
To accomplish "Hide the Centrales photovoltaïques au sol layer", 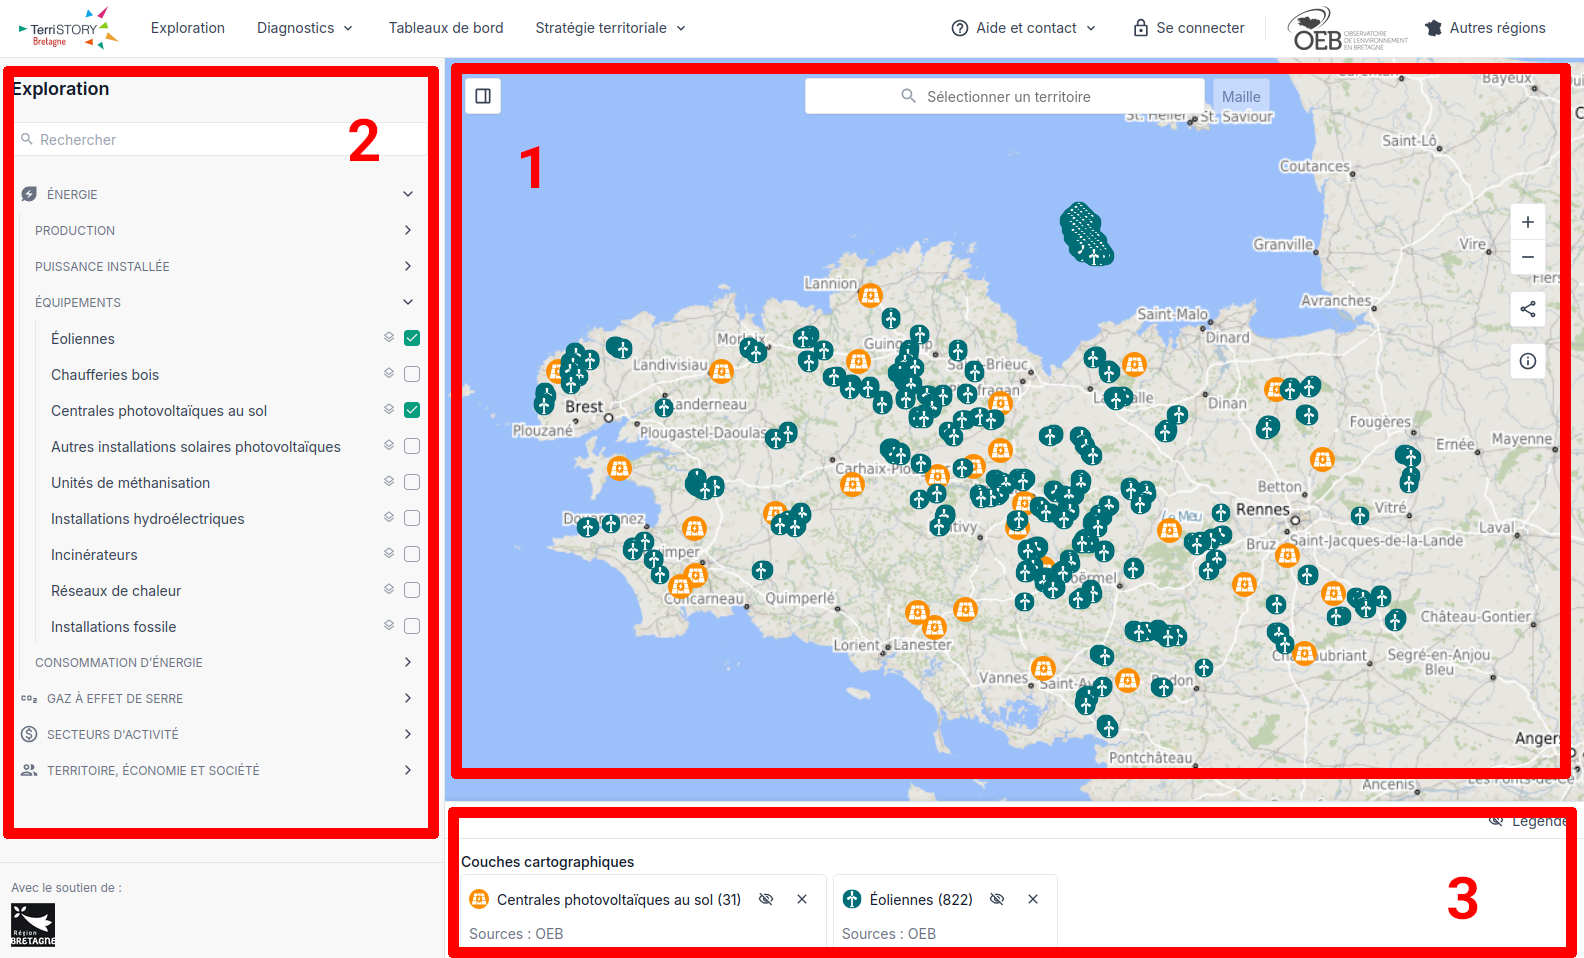I will click(x=766, y=899).
